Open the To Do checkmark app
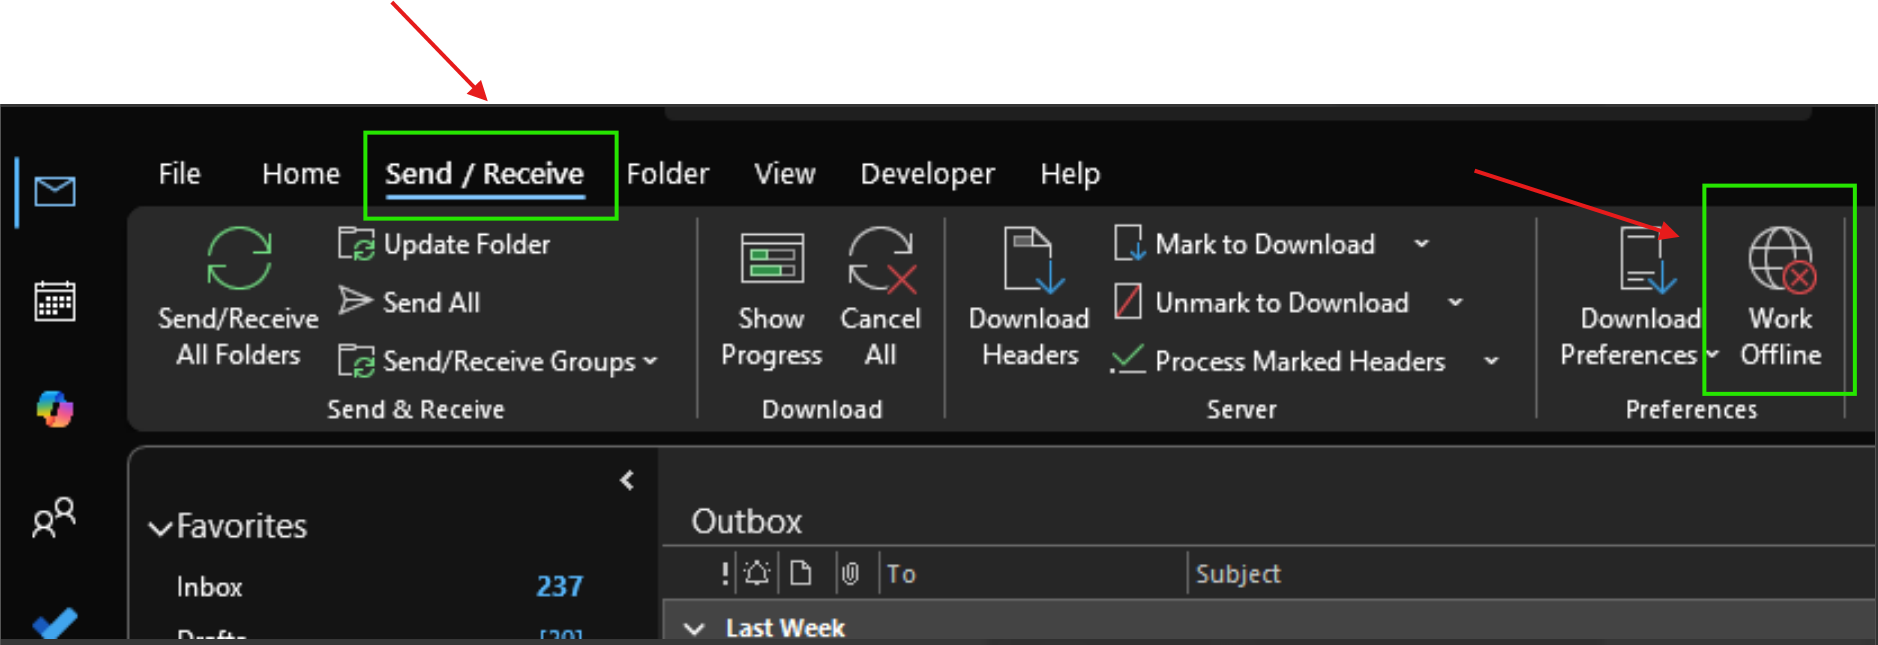Viewport: 1878px width, 645px height. [x=54, y=622]
